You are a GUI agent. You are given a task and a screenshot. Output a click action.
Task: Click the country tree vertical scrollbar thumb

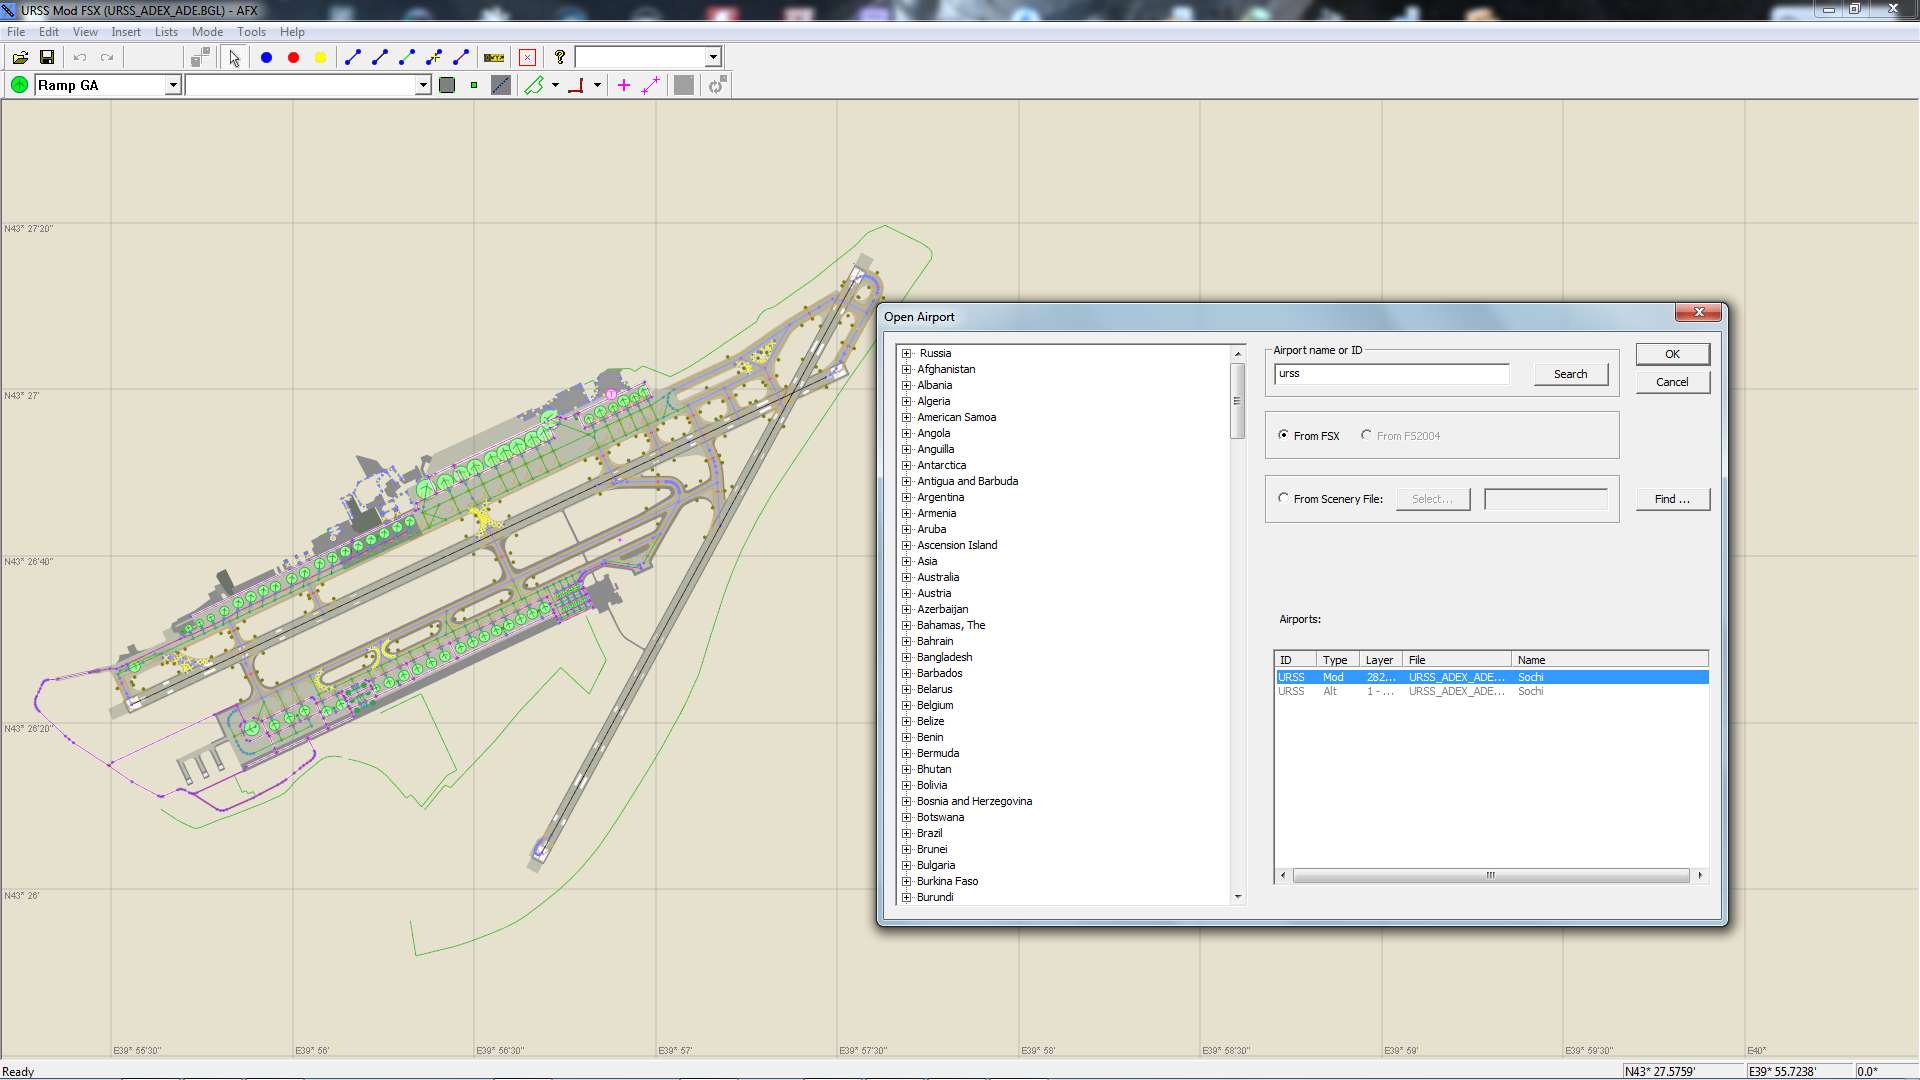pyautogui.click(x=1237, y=400)
